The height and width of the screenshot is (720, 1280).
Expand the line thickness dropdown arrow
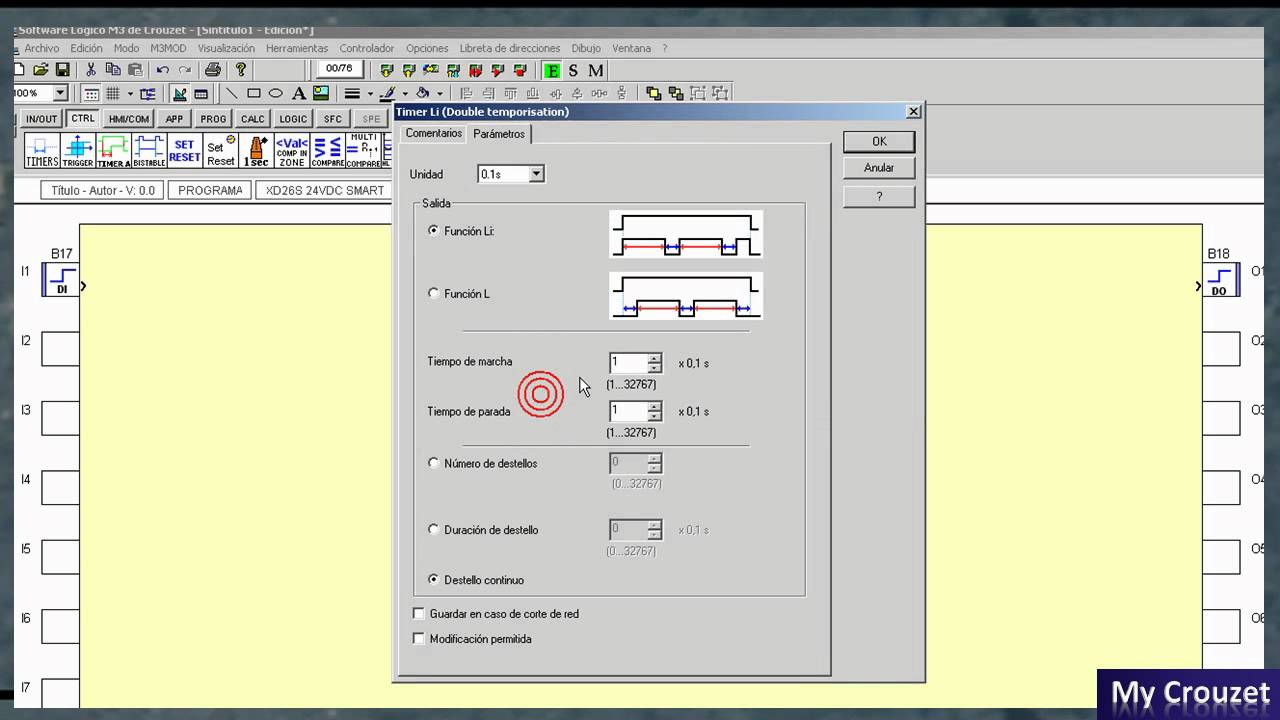point(370,94)
